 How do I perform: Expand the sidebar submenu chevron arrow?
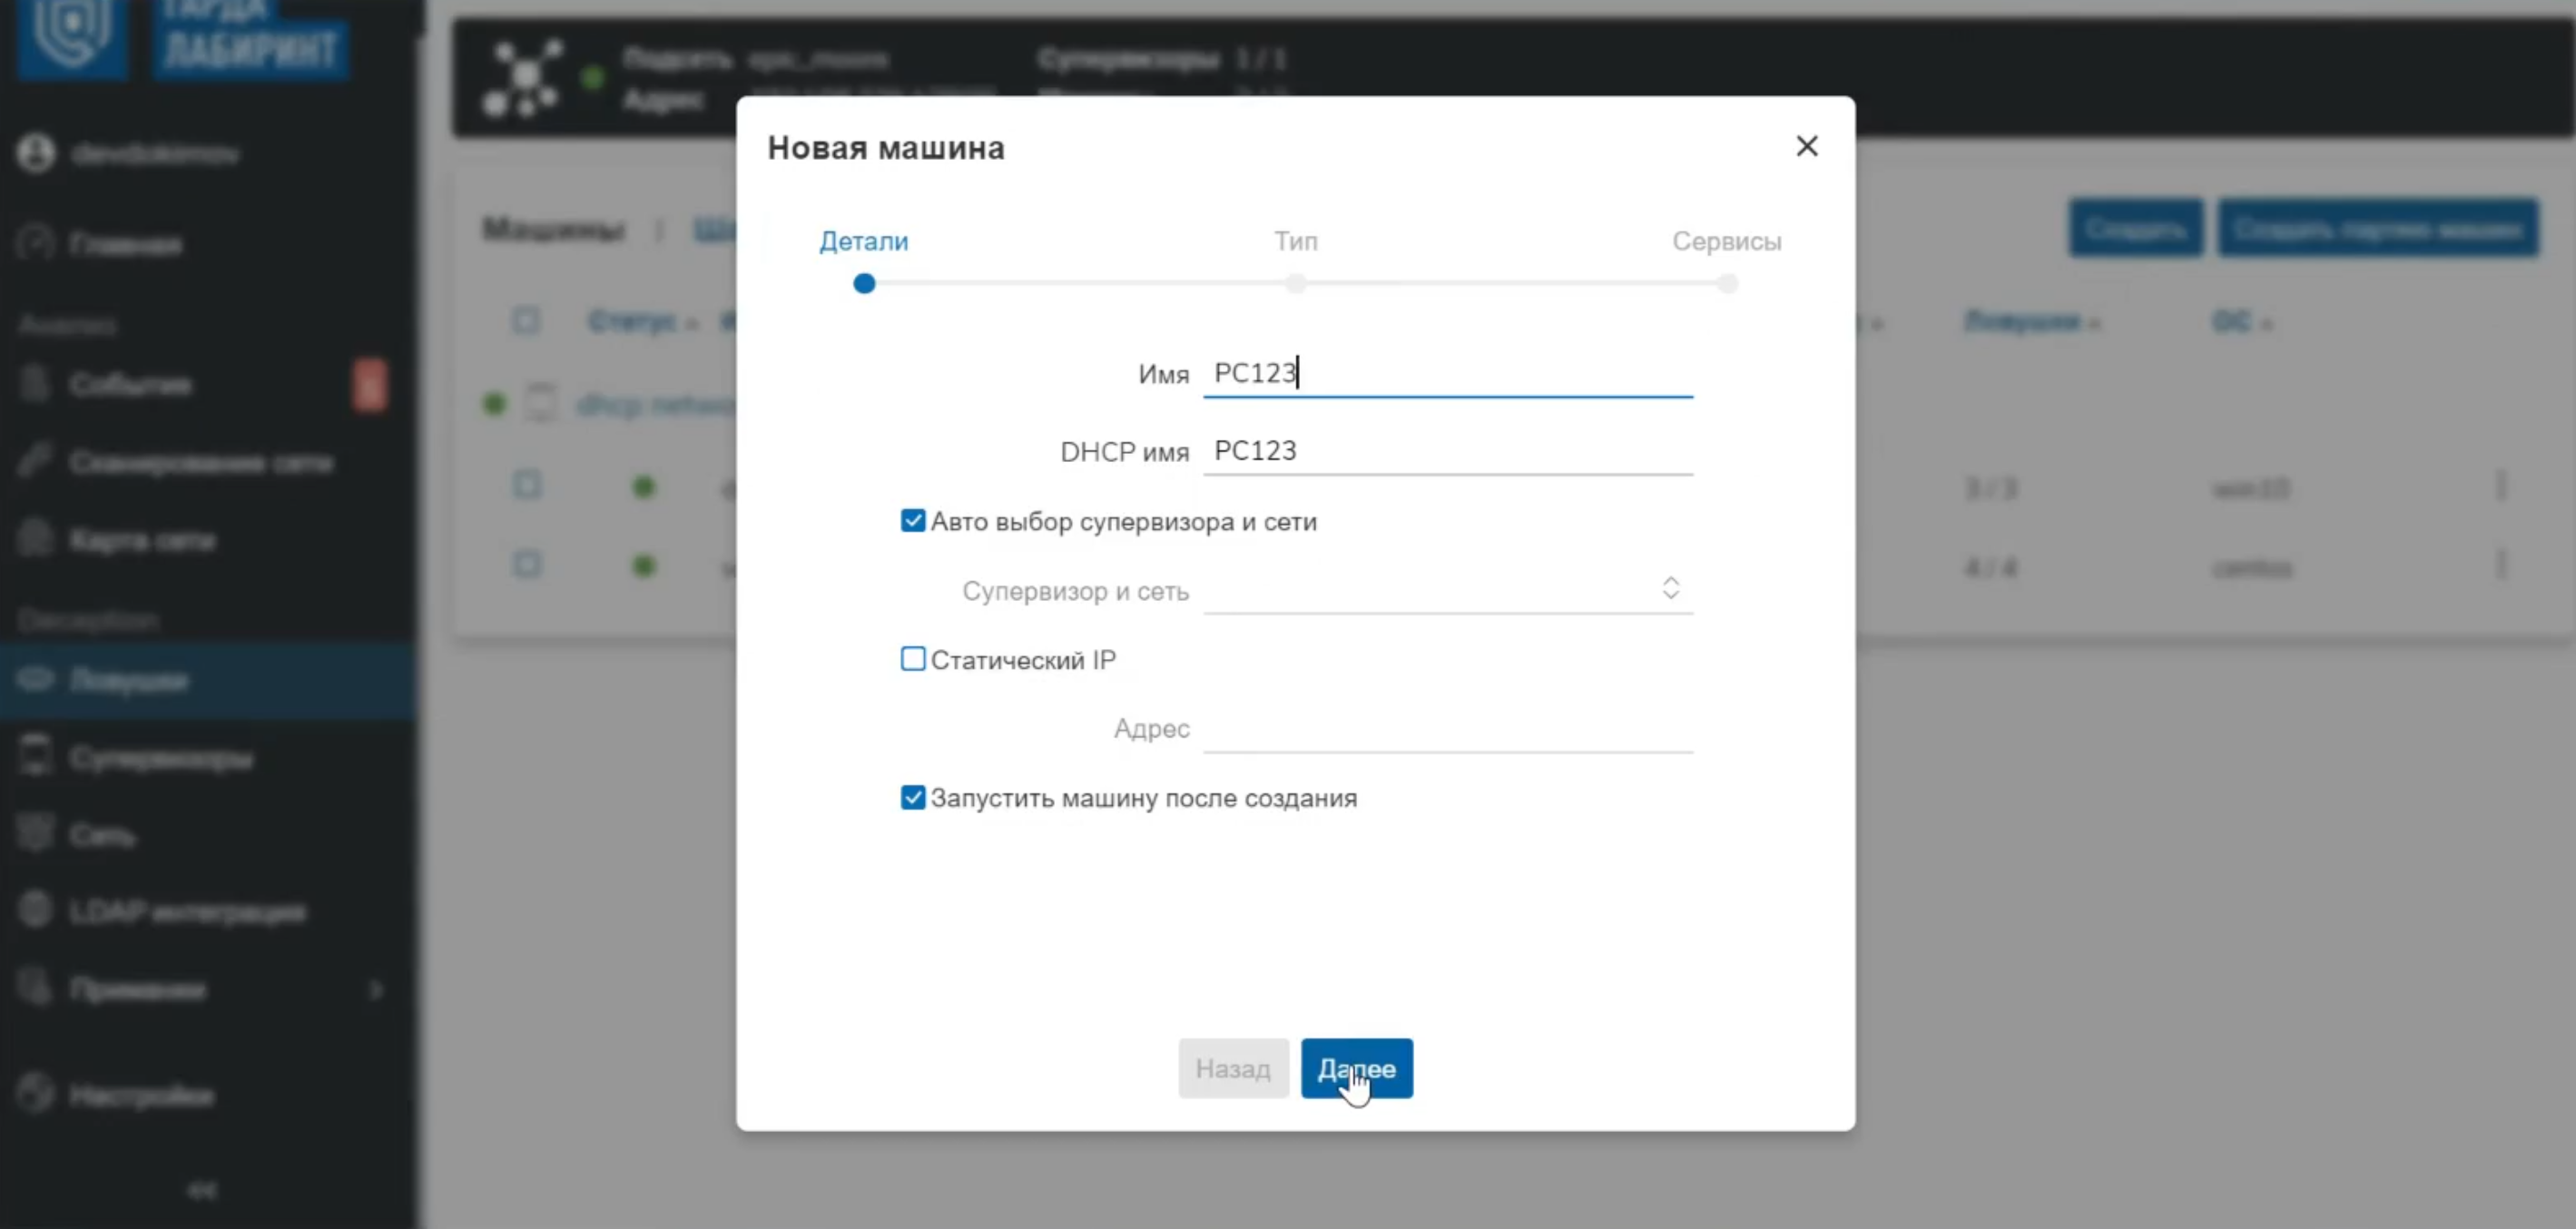pos(376,989)
